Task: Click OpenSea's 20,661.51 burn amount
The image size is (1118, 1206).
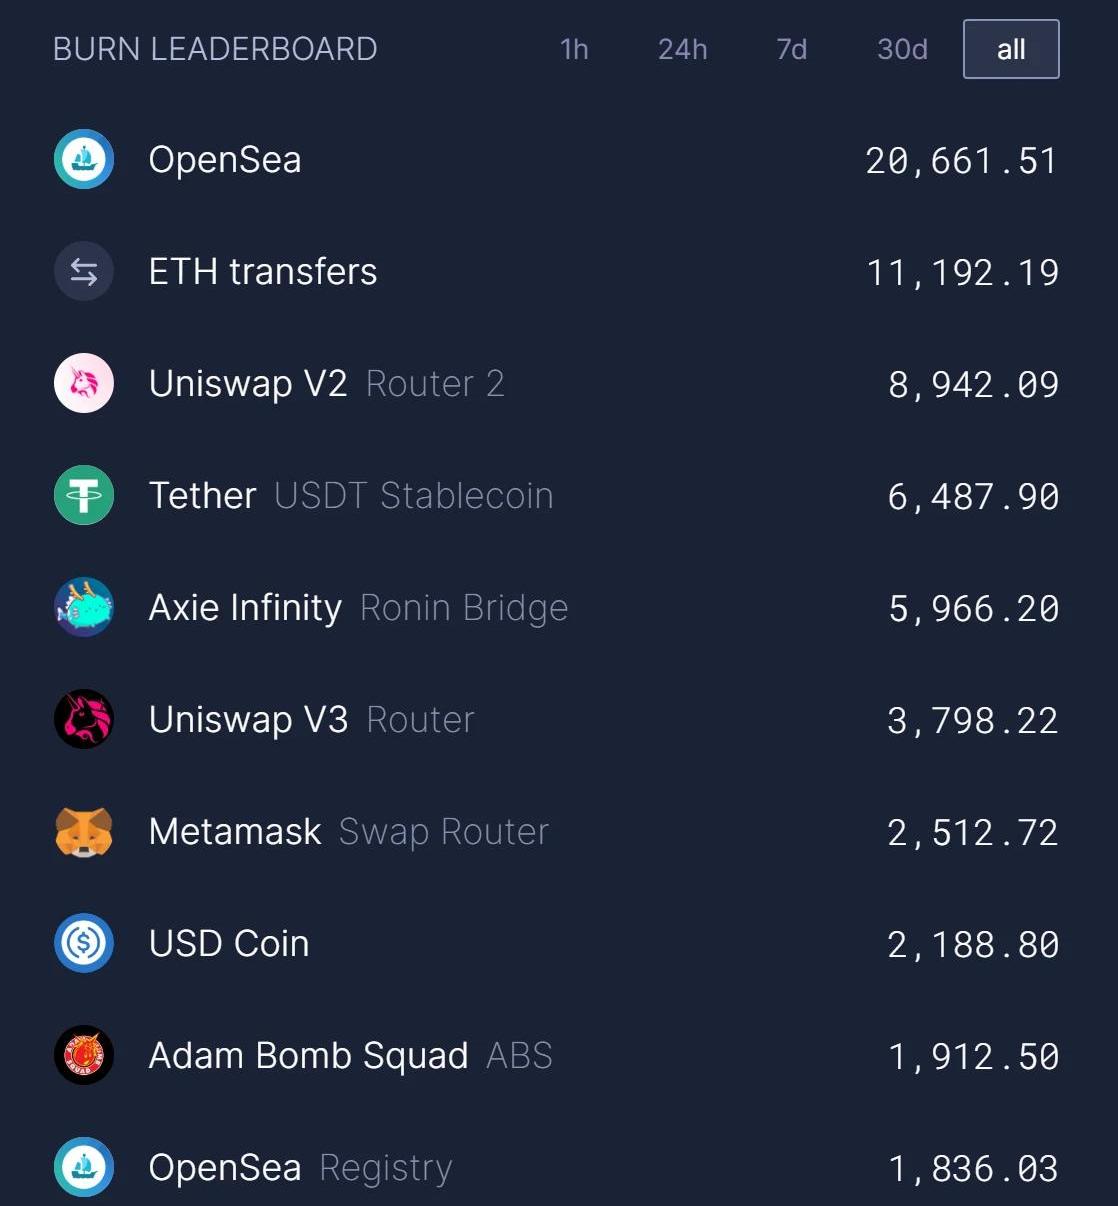Action: point(960,161)
